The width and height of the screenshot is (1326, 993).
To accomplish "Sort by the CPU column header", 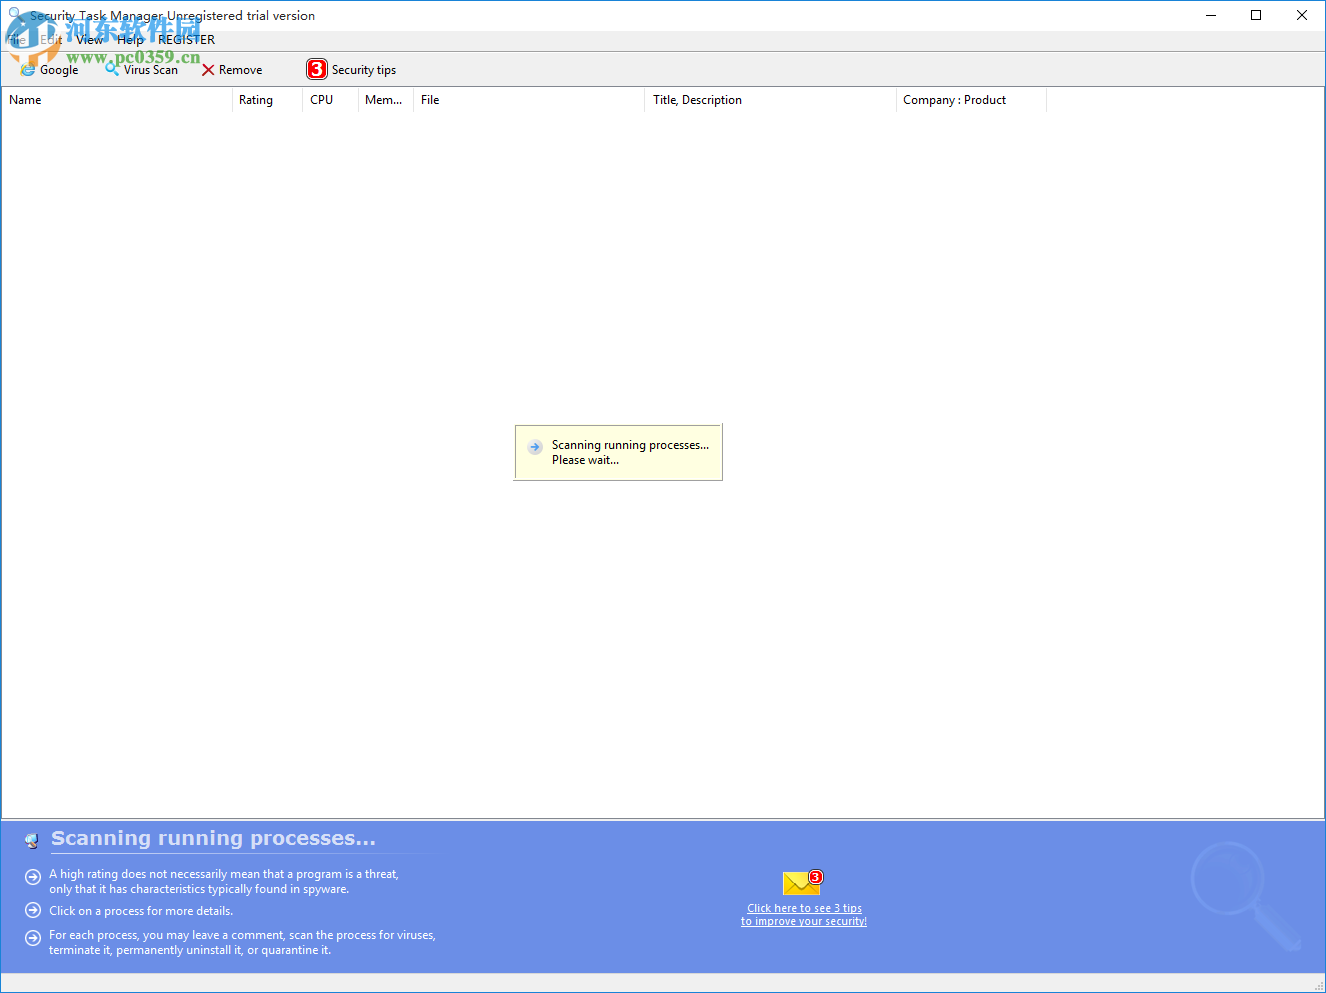I will (x=321, y=99).
